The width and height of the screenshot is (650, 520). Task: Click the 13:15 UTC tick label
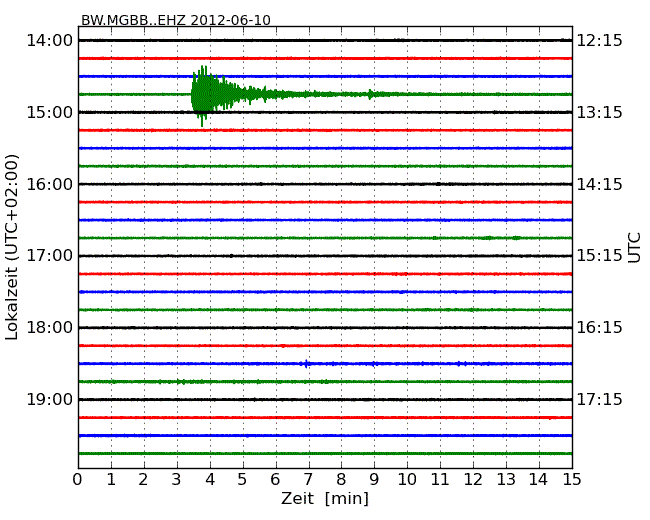click(x=600, y=112)
